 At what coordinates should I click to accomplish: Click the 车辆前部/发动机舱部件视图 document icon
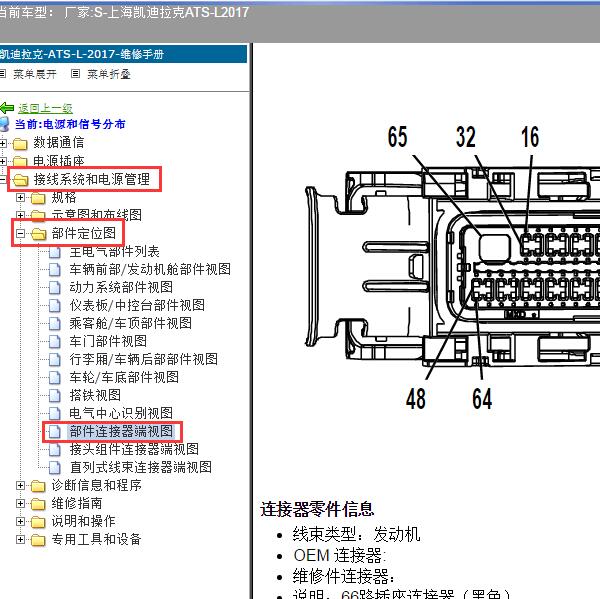tap(55, 269)
